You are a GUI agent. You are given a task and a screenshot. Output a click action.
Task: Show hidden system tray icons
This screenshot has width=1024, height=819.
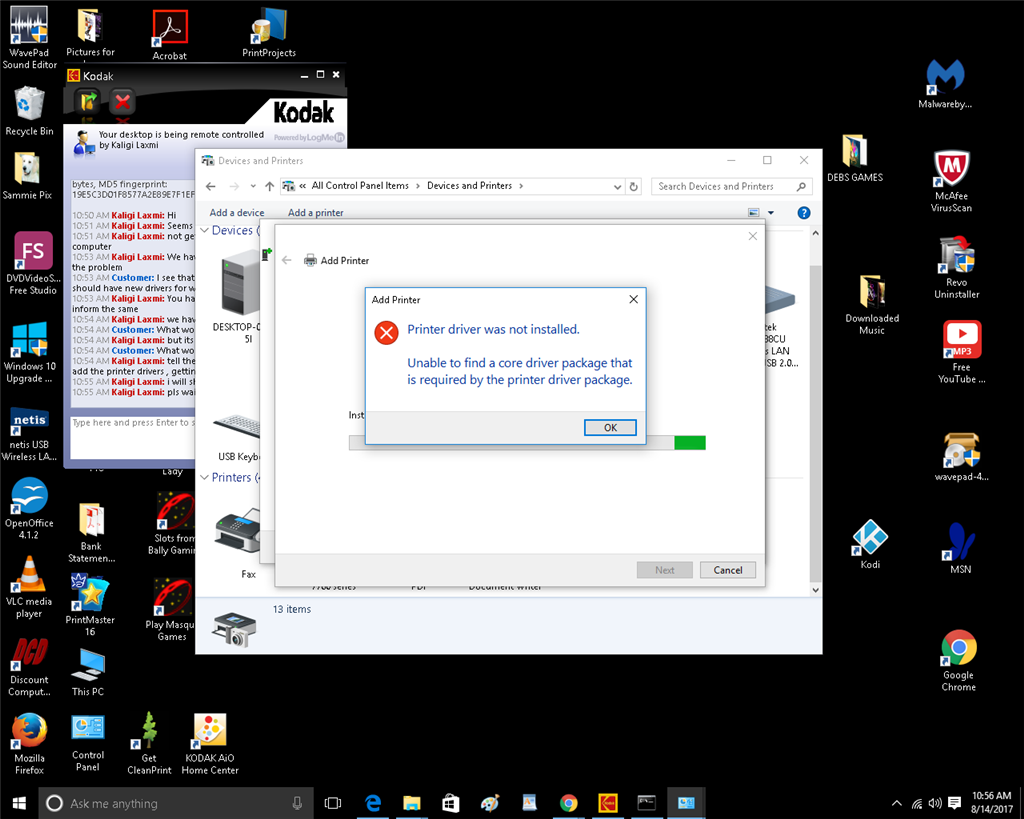(x=897, y=803)
